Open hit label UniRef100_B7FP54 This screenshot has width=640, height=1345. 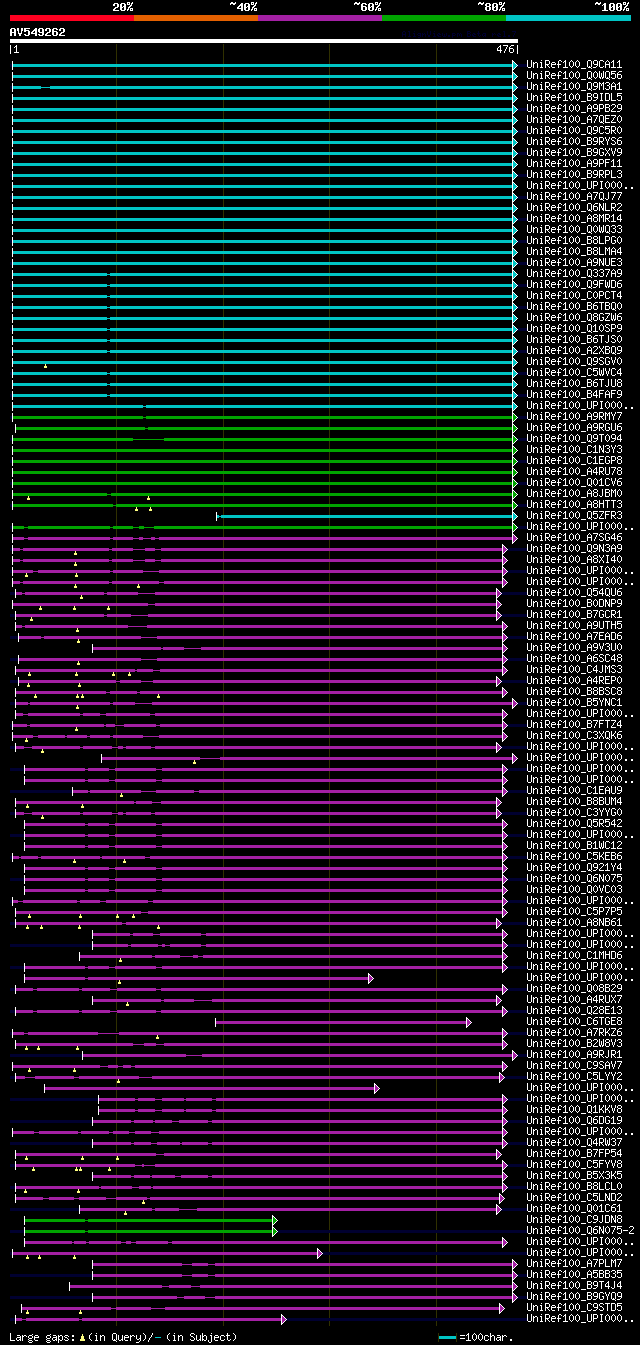pos(574,1154)
